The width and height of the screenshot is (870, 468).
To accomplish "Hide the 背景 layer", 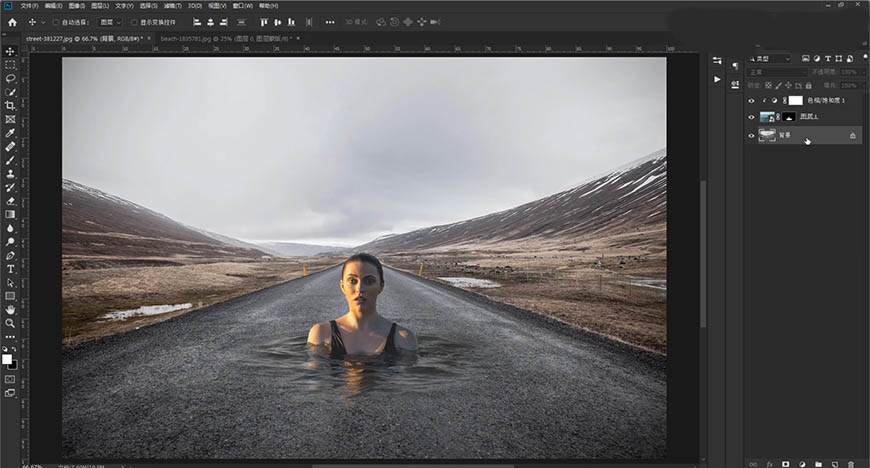I will pyautogui.click(x=751, y=135).
